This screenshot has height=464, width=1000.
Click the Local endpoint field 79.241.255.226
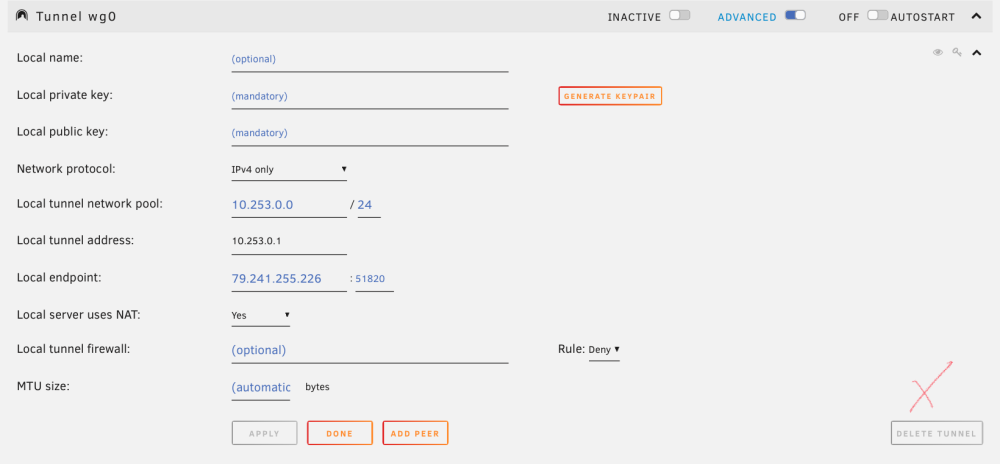point(289,279)
